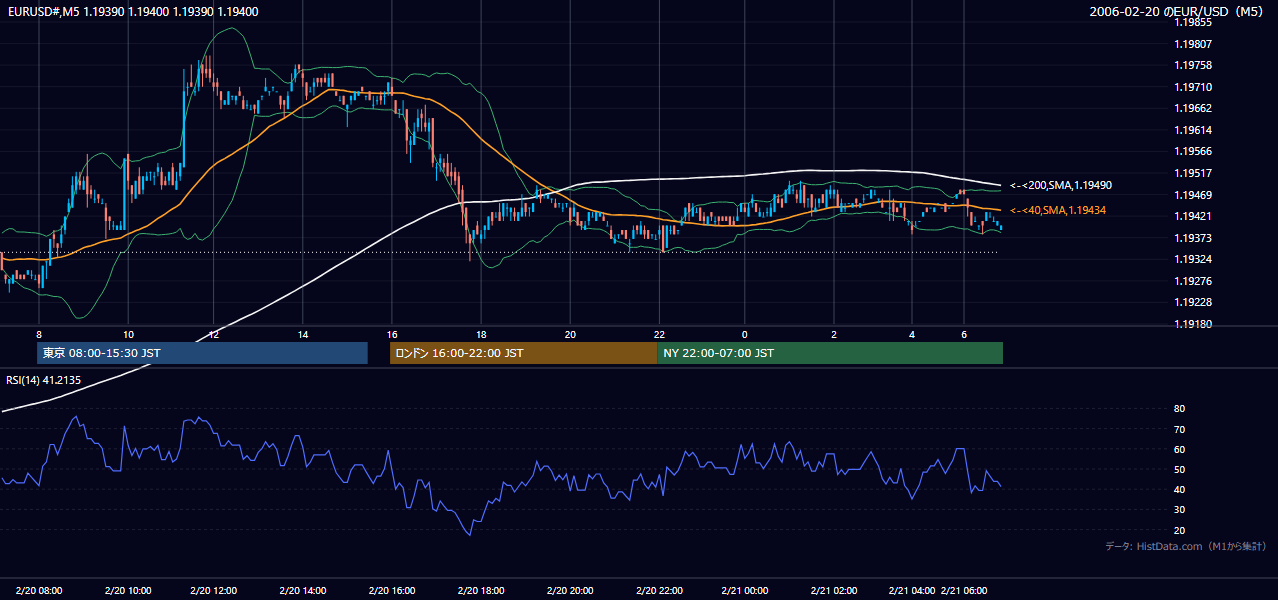The width and height of the screenshot is (1278, 600).
Task: Click the bottom date label 2/20 16:00
Action: pyautogui.click(x=392, y=591)
